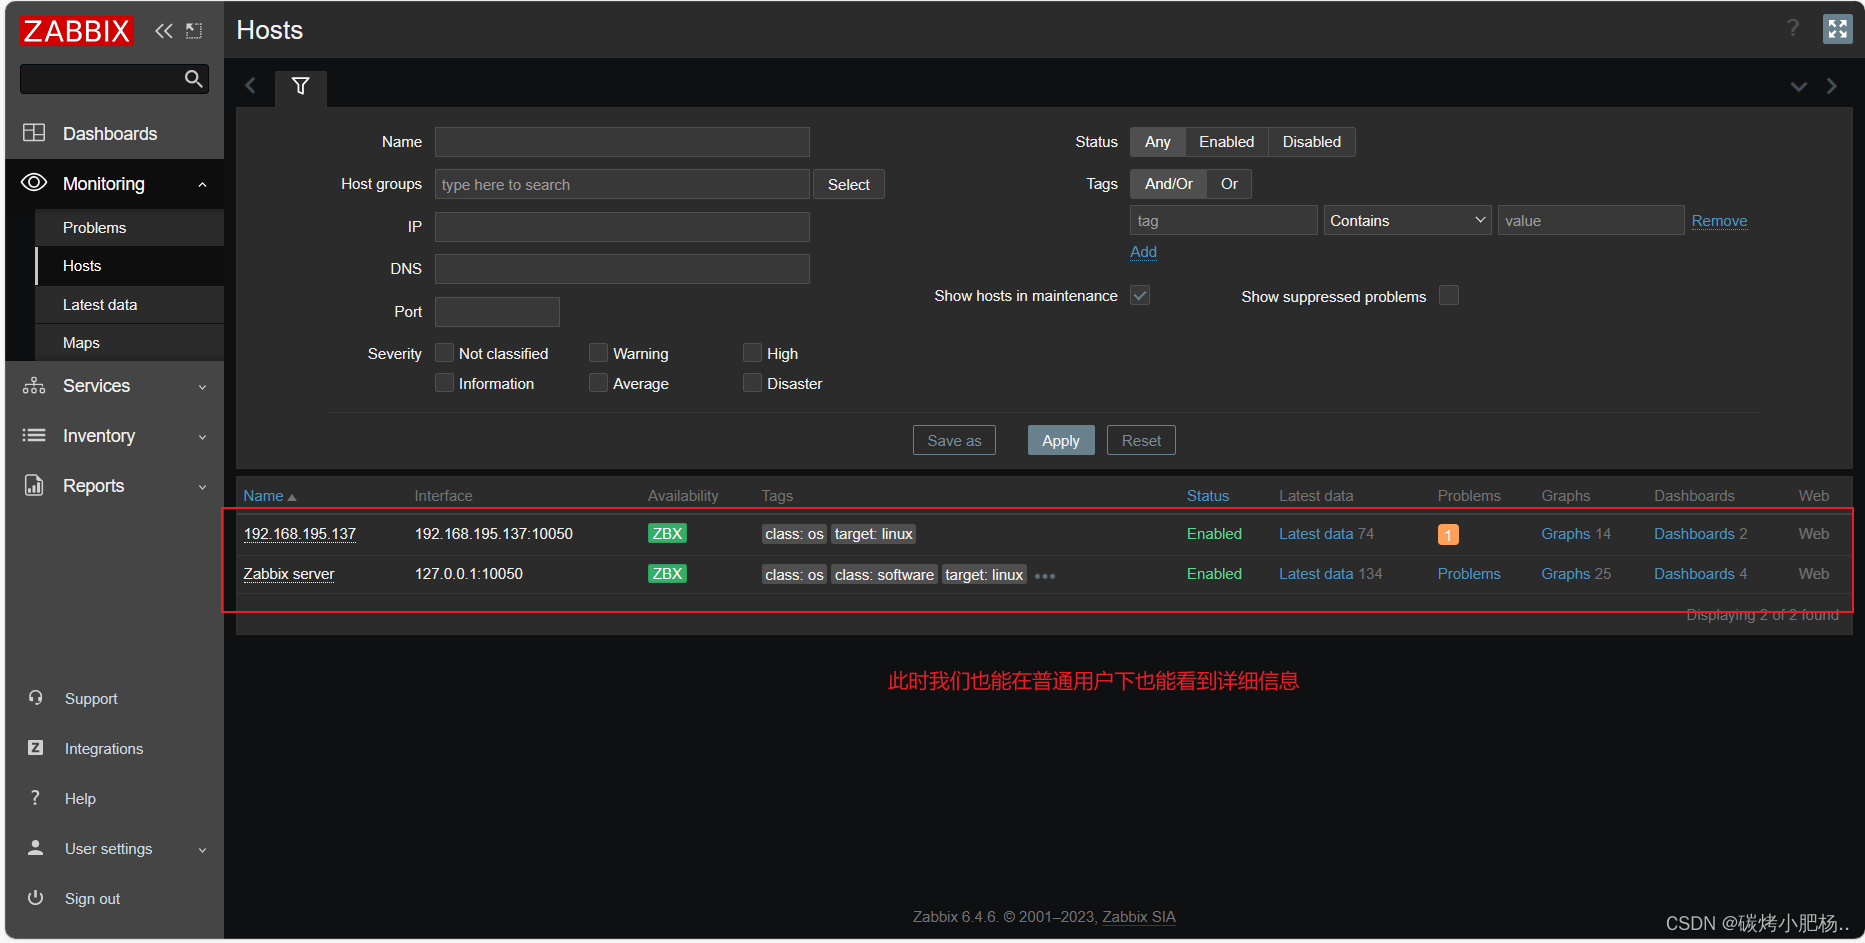Open the Latest data menu item
The image size is (1865, 943).
pos(129,305)
